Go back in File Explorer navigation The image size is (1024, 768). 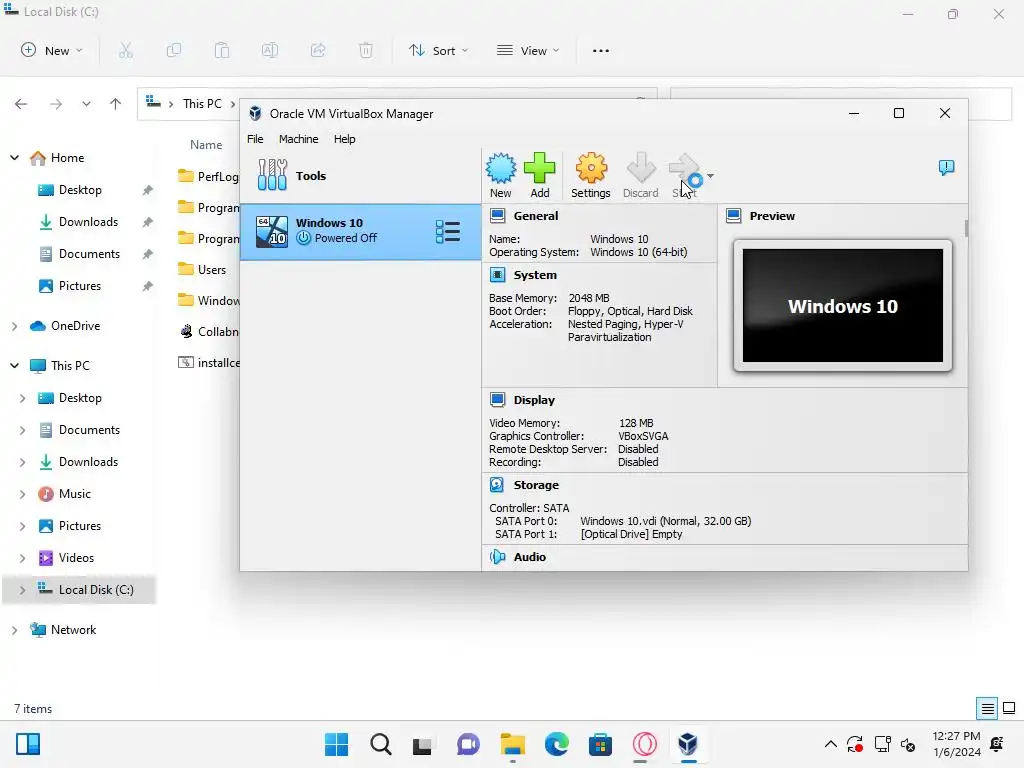[21, 104]
